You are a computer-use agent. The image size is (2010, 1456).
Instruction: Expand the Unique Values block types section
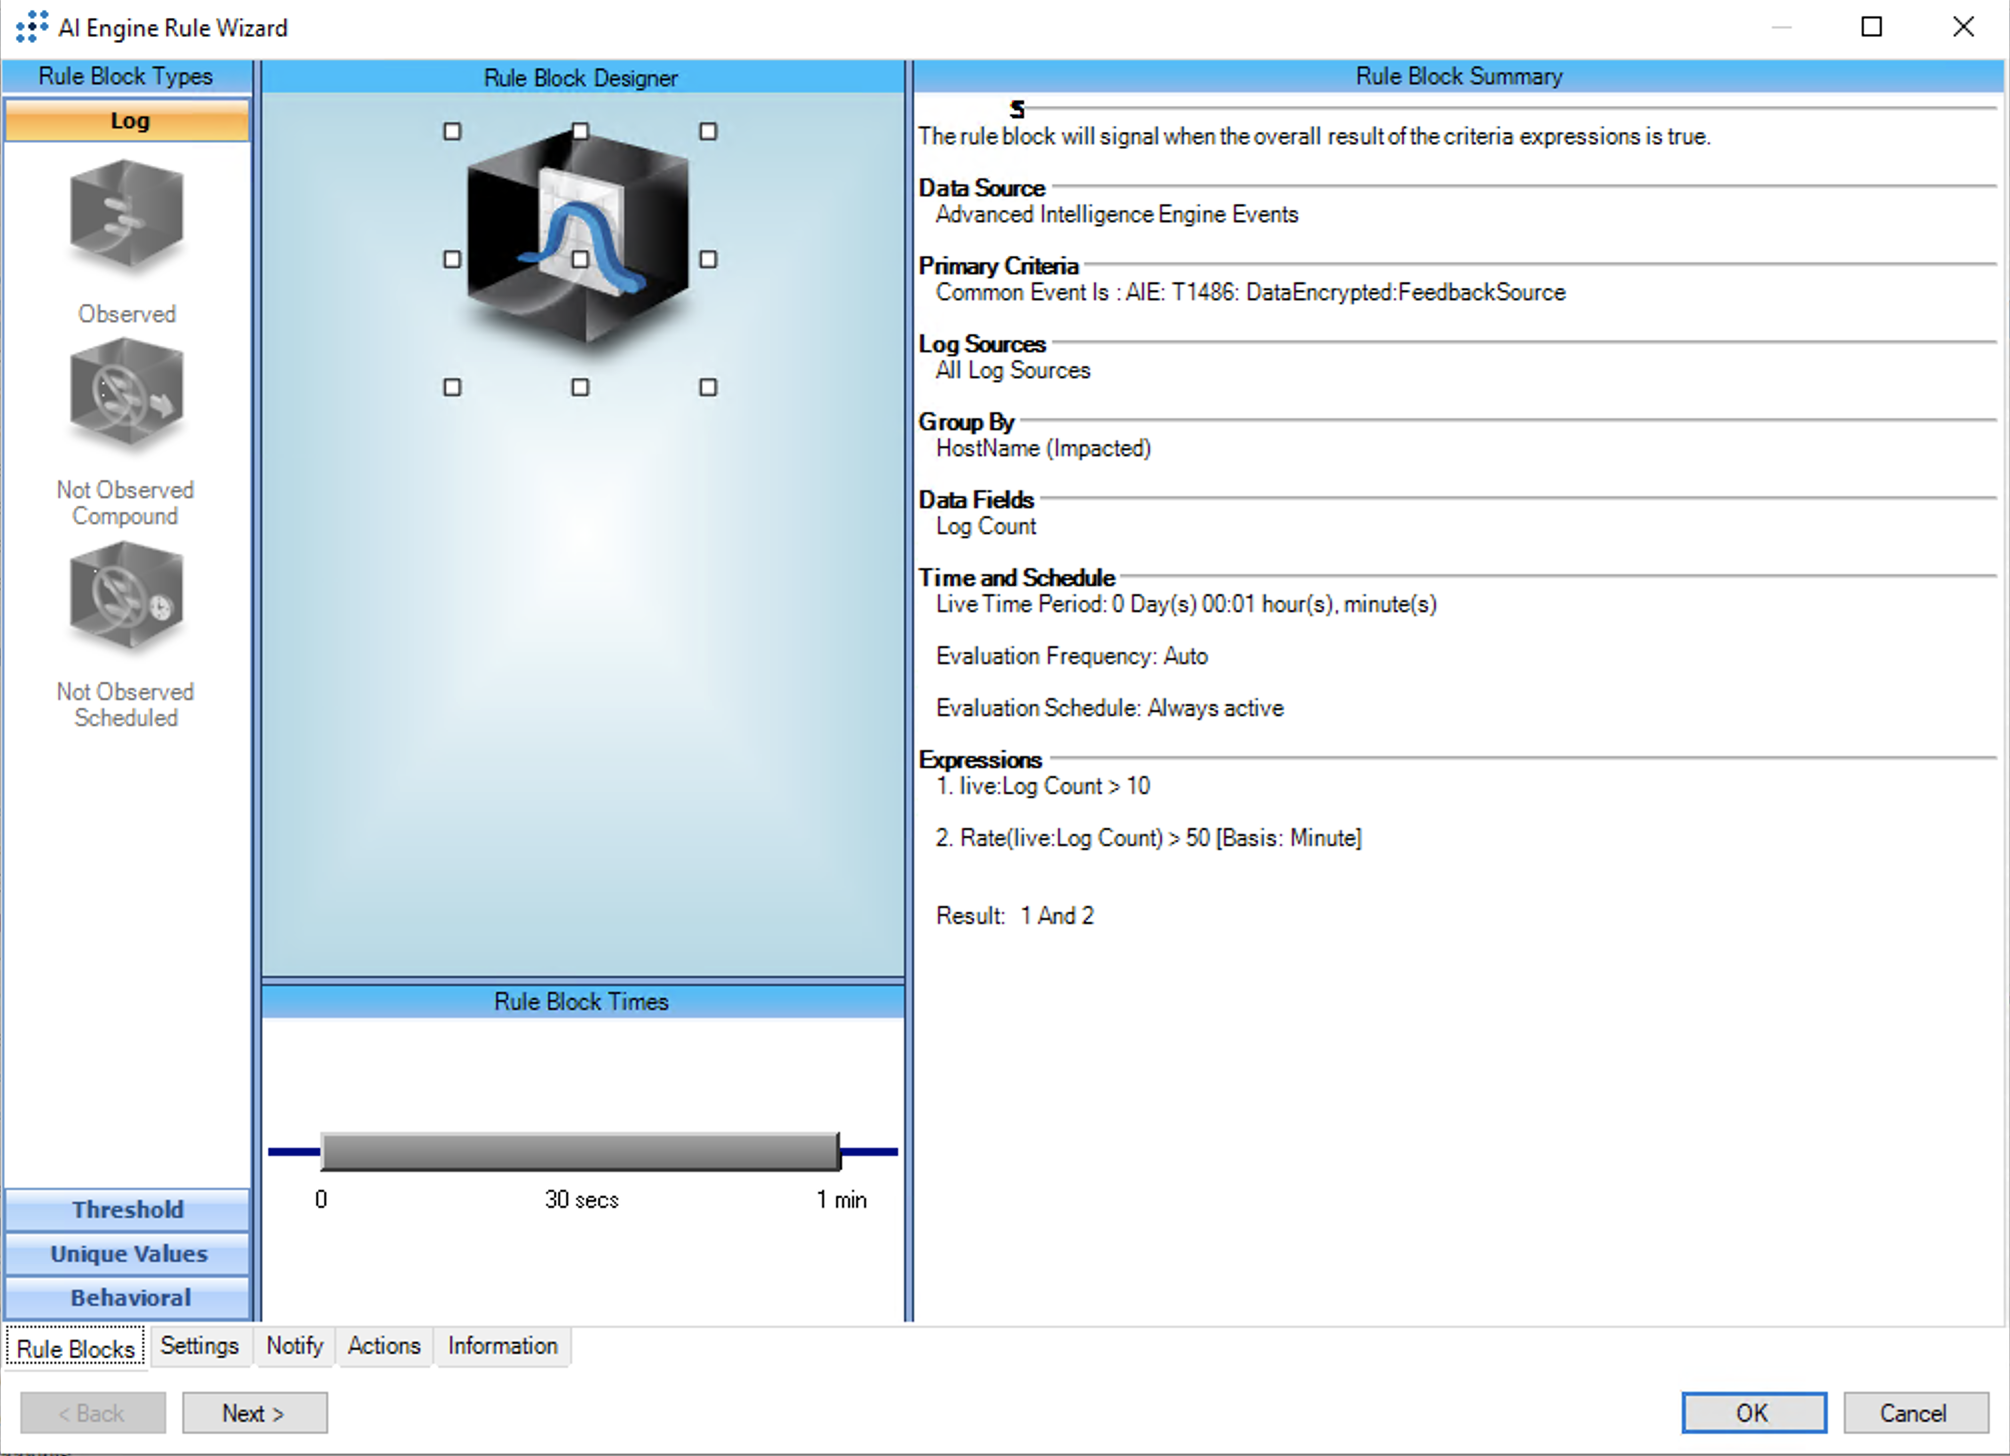click(x=127, y=1253)
